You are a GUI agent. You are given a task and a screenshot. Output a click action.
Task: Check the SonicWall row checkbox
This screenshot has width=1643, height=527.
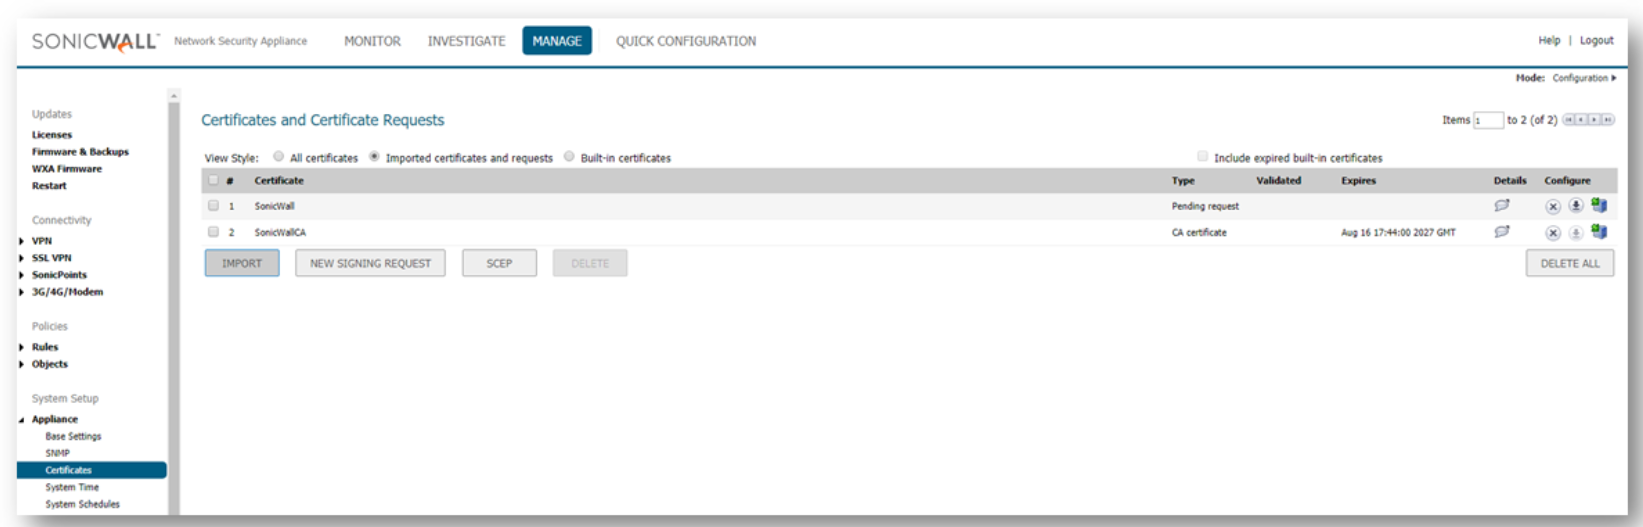(x=213, y=206)
